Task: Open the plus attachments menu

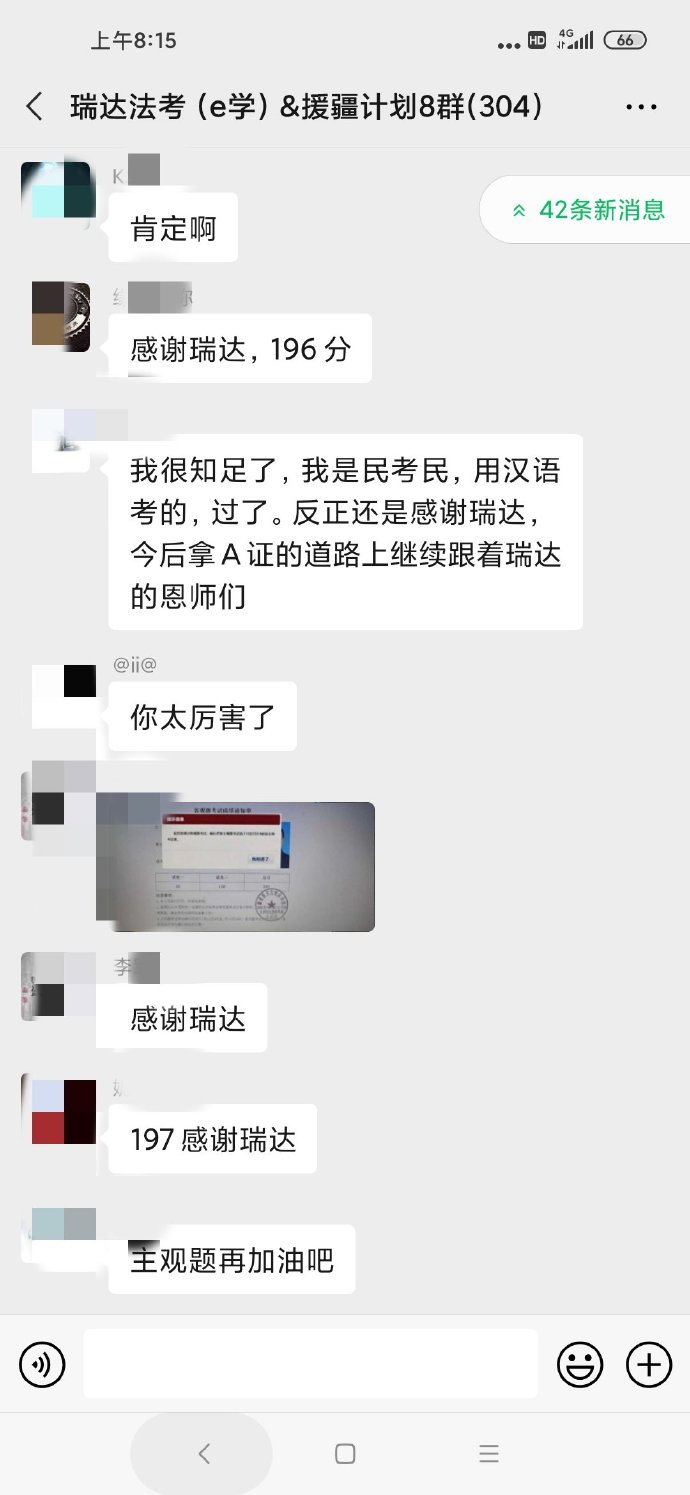Action: point(648,1365)
